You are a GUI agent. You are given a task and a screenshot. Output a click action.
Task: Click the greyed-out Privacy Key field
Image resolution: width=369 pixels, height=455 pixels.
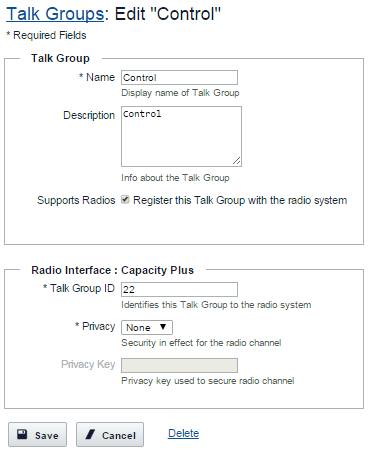click(179, 365)
